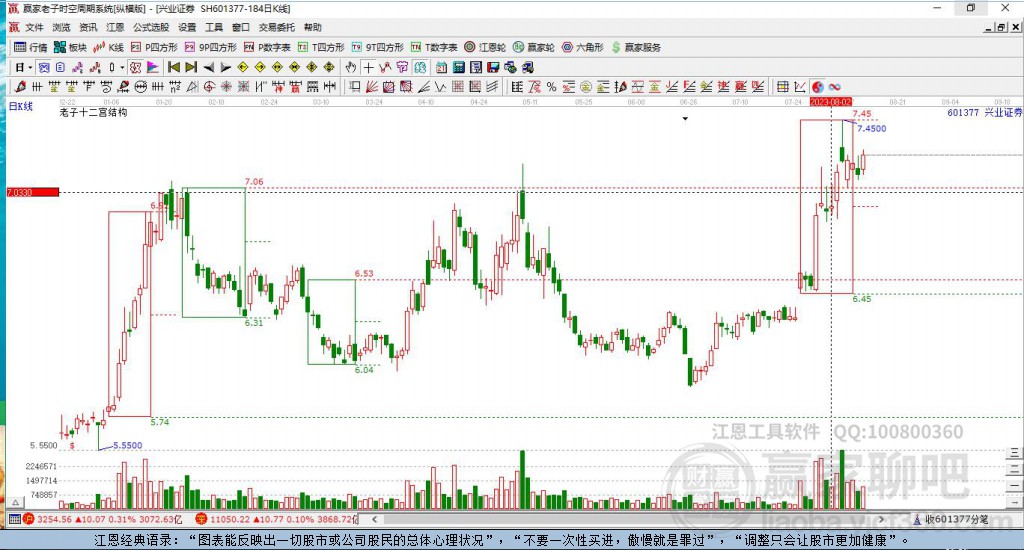Select the blue infinity icon

click(x=835, y=86)
